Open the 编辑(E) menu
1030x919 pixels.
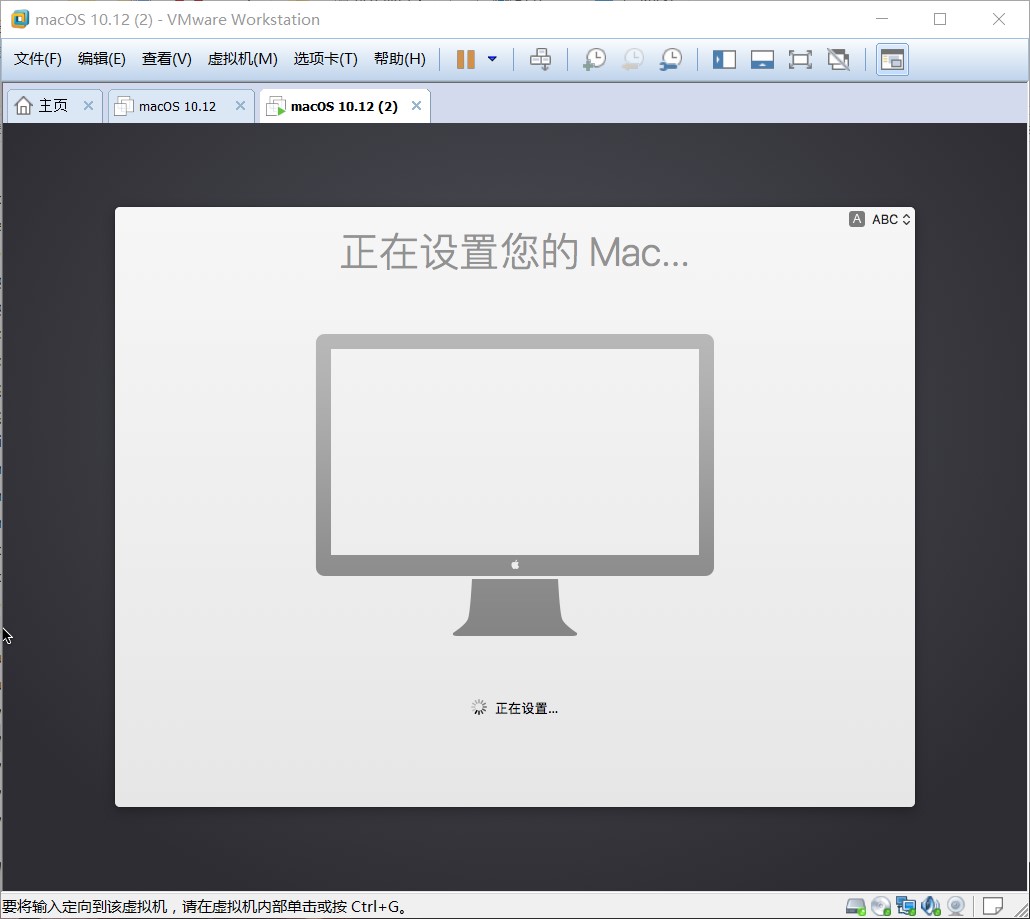pyautogui.click(x=101, y=59)
